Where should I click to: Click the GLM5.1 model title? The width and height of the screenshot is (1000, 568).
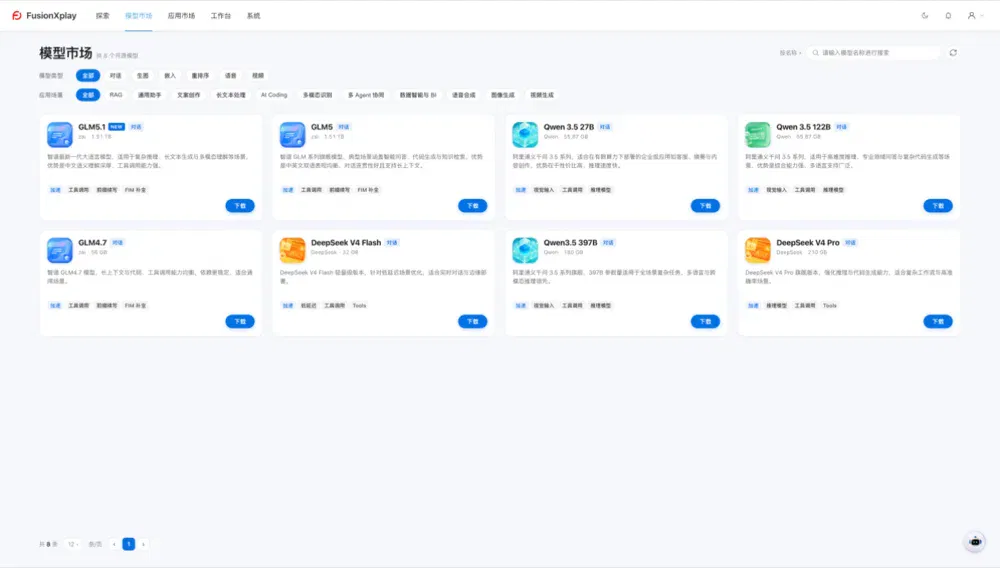click(x=92, y=127)
